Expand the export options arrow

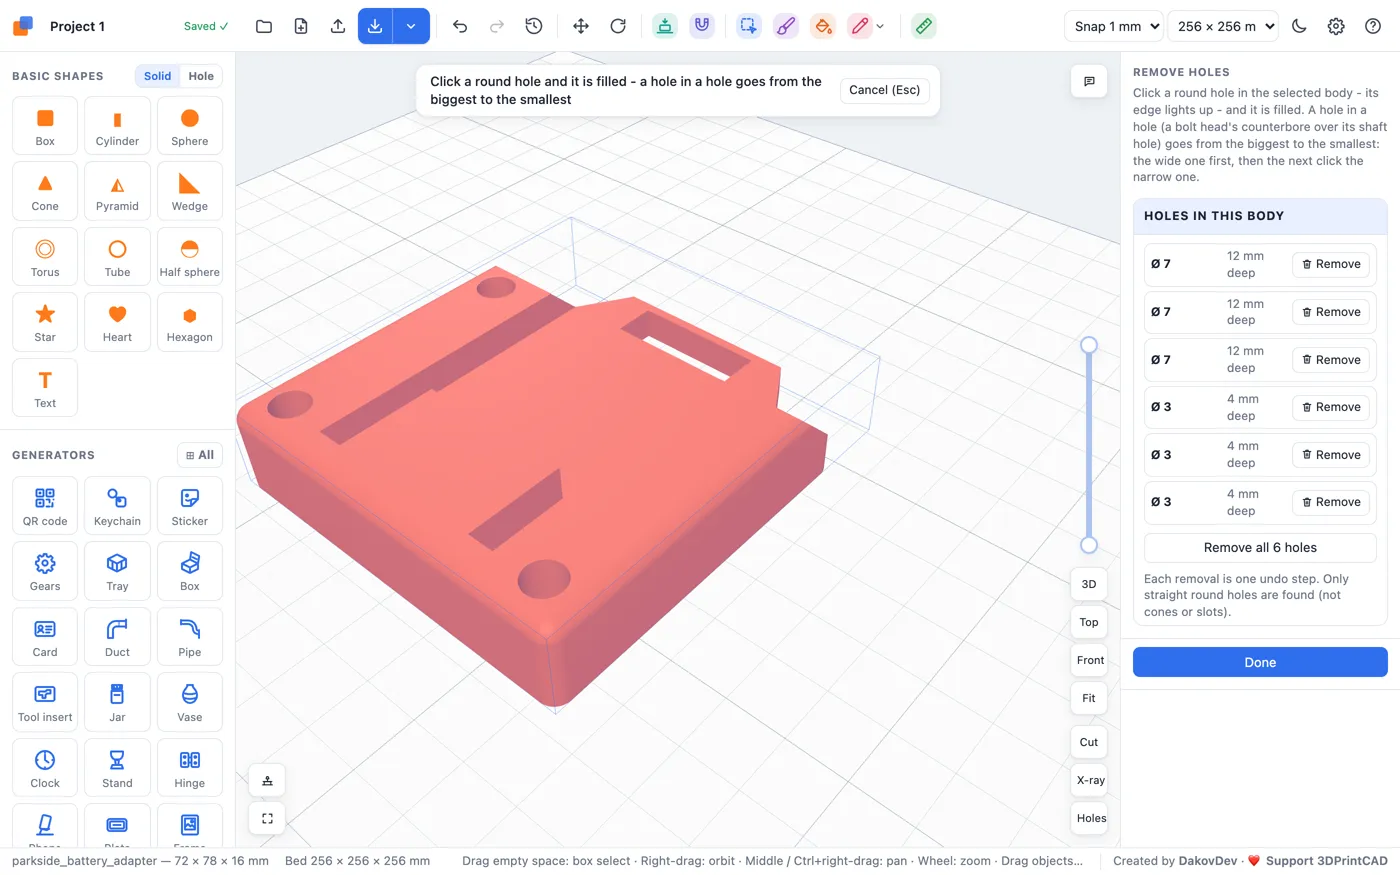[x=411, y=26]
